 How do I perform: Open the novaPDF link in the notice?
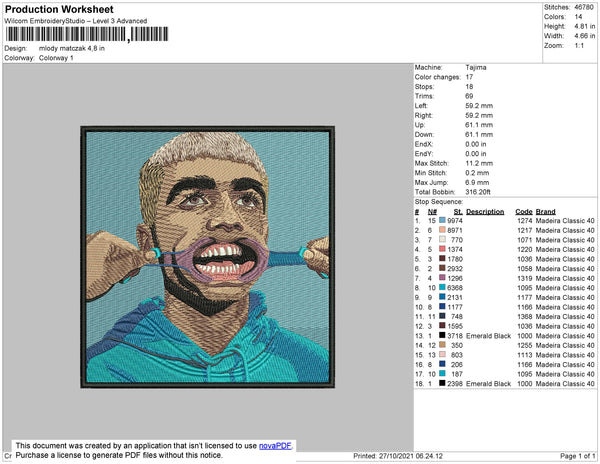(x=275, y=446)
